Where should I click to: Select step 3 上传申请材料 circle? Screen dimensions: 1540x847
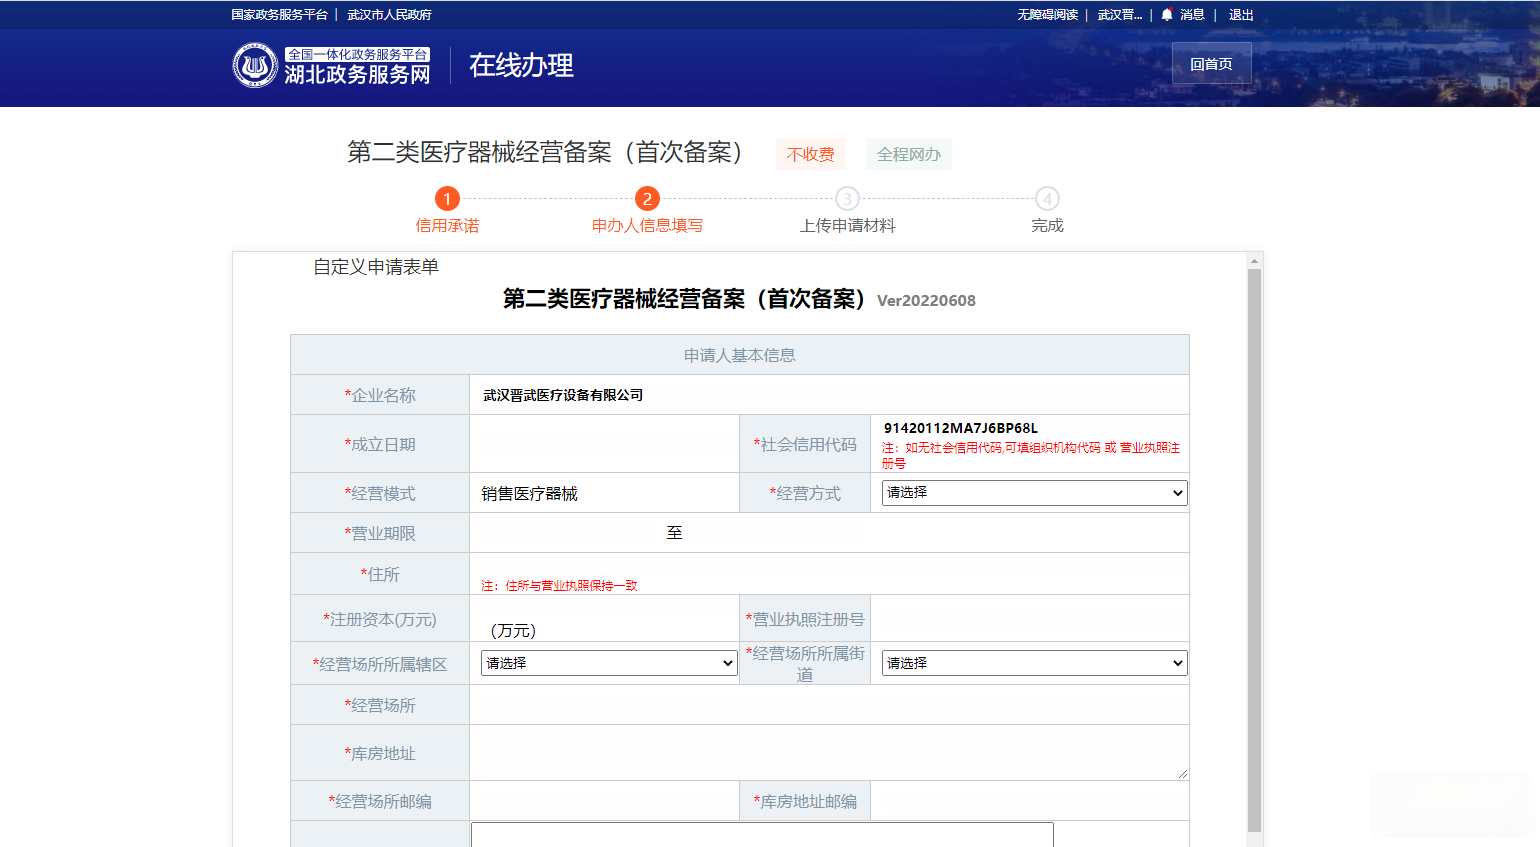point(847,199)
